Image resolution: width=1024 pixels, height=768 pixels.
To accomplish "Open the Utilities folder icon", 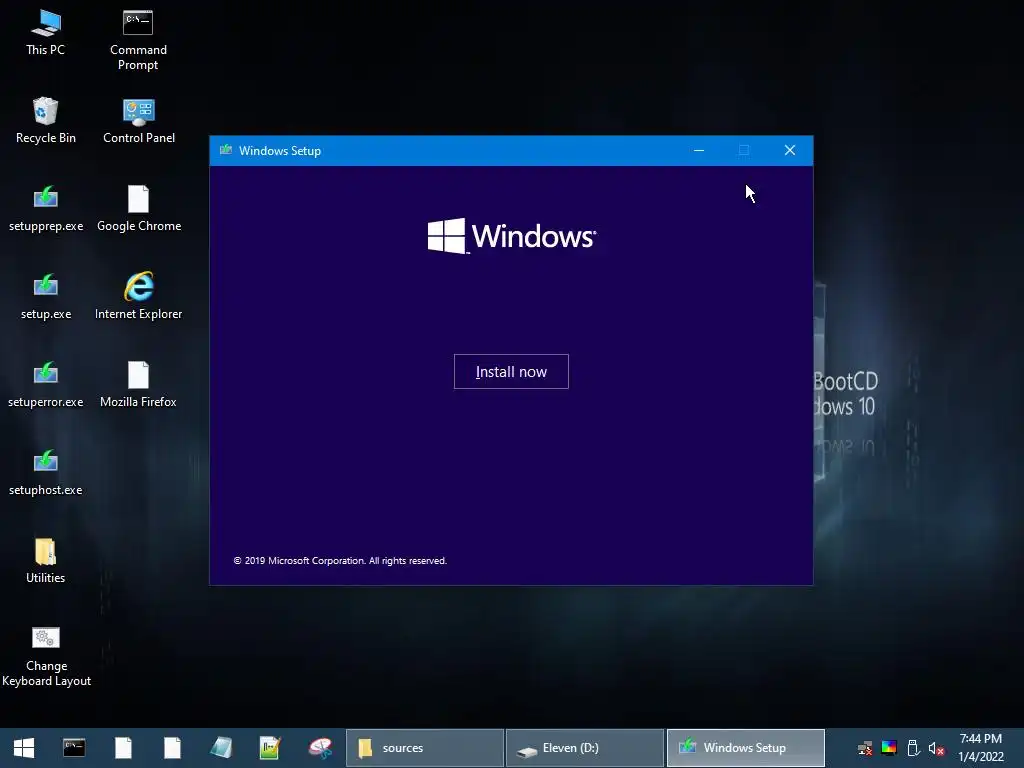I will [x=46, y=560].
